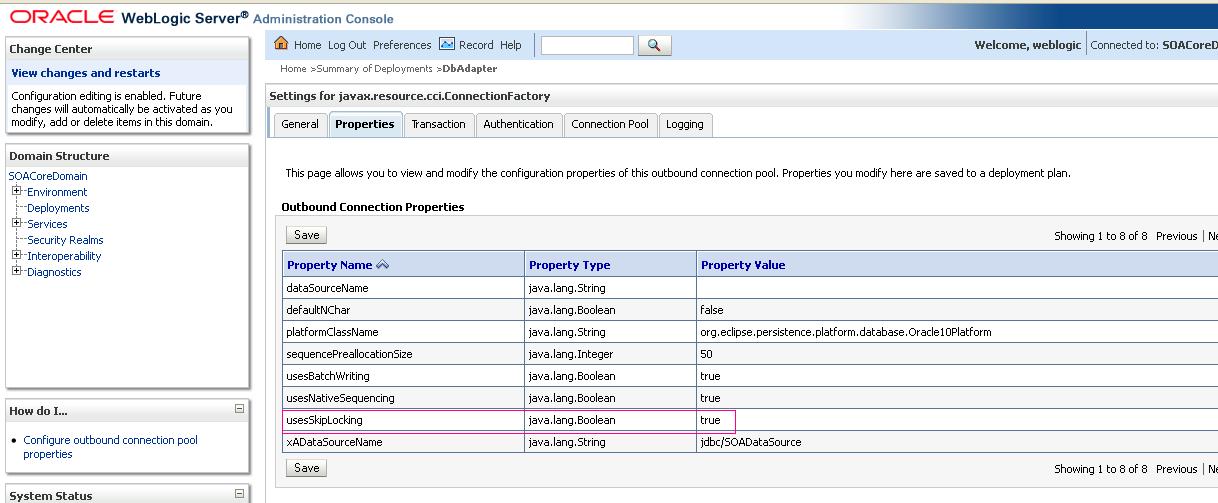Click into the toolbar search field
This screenshot has height=503, width=1218.
pyautogui.click(x=587, y=45)
